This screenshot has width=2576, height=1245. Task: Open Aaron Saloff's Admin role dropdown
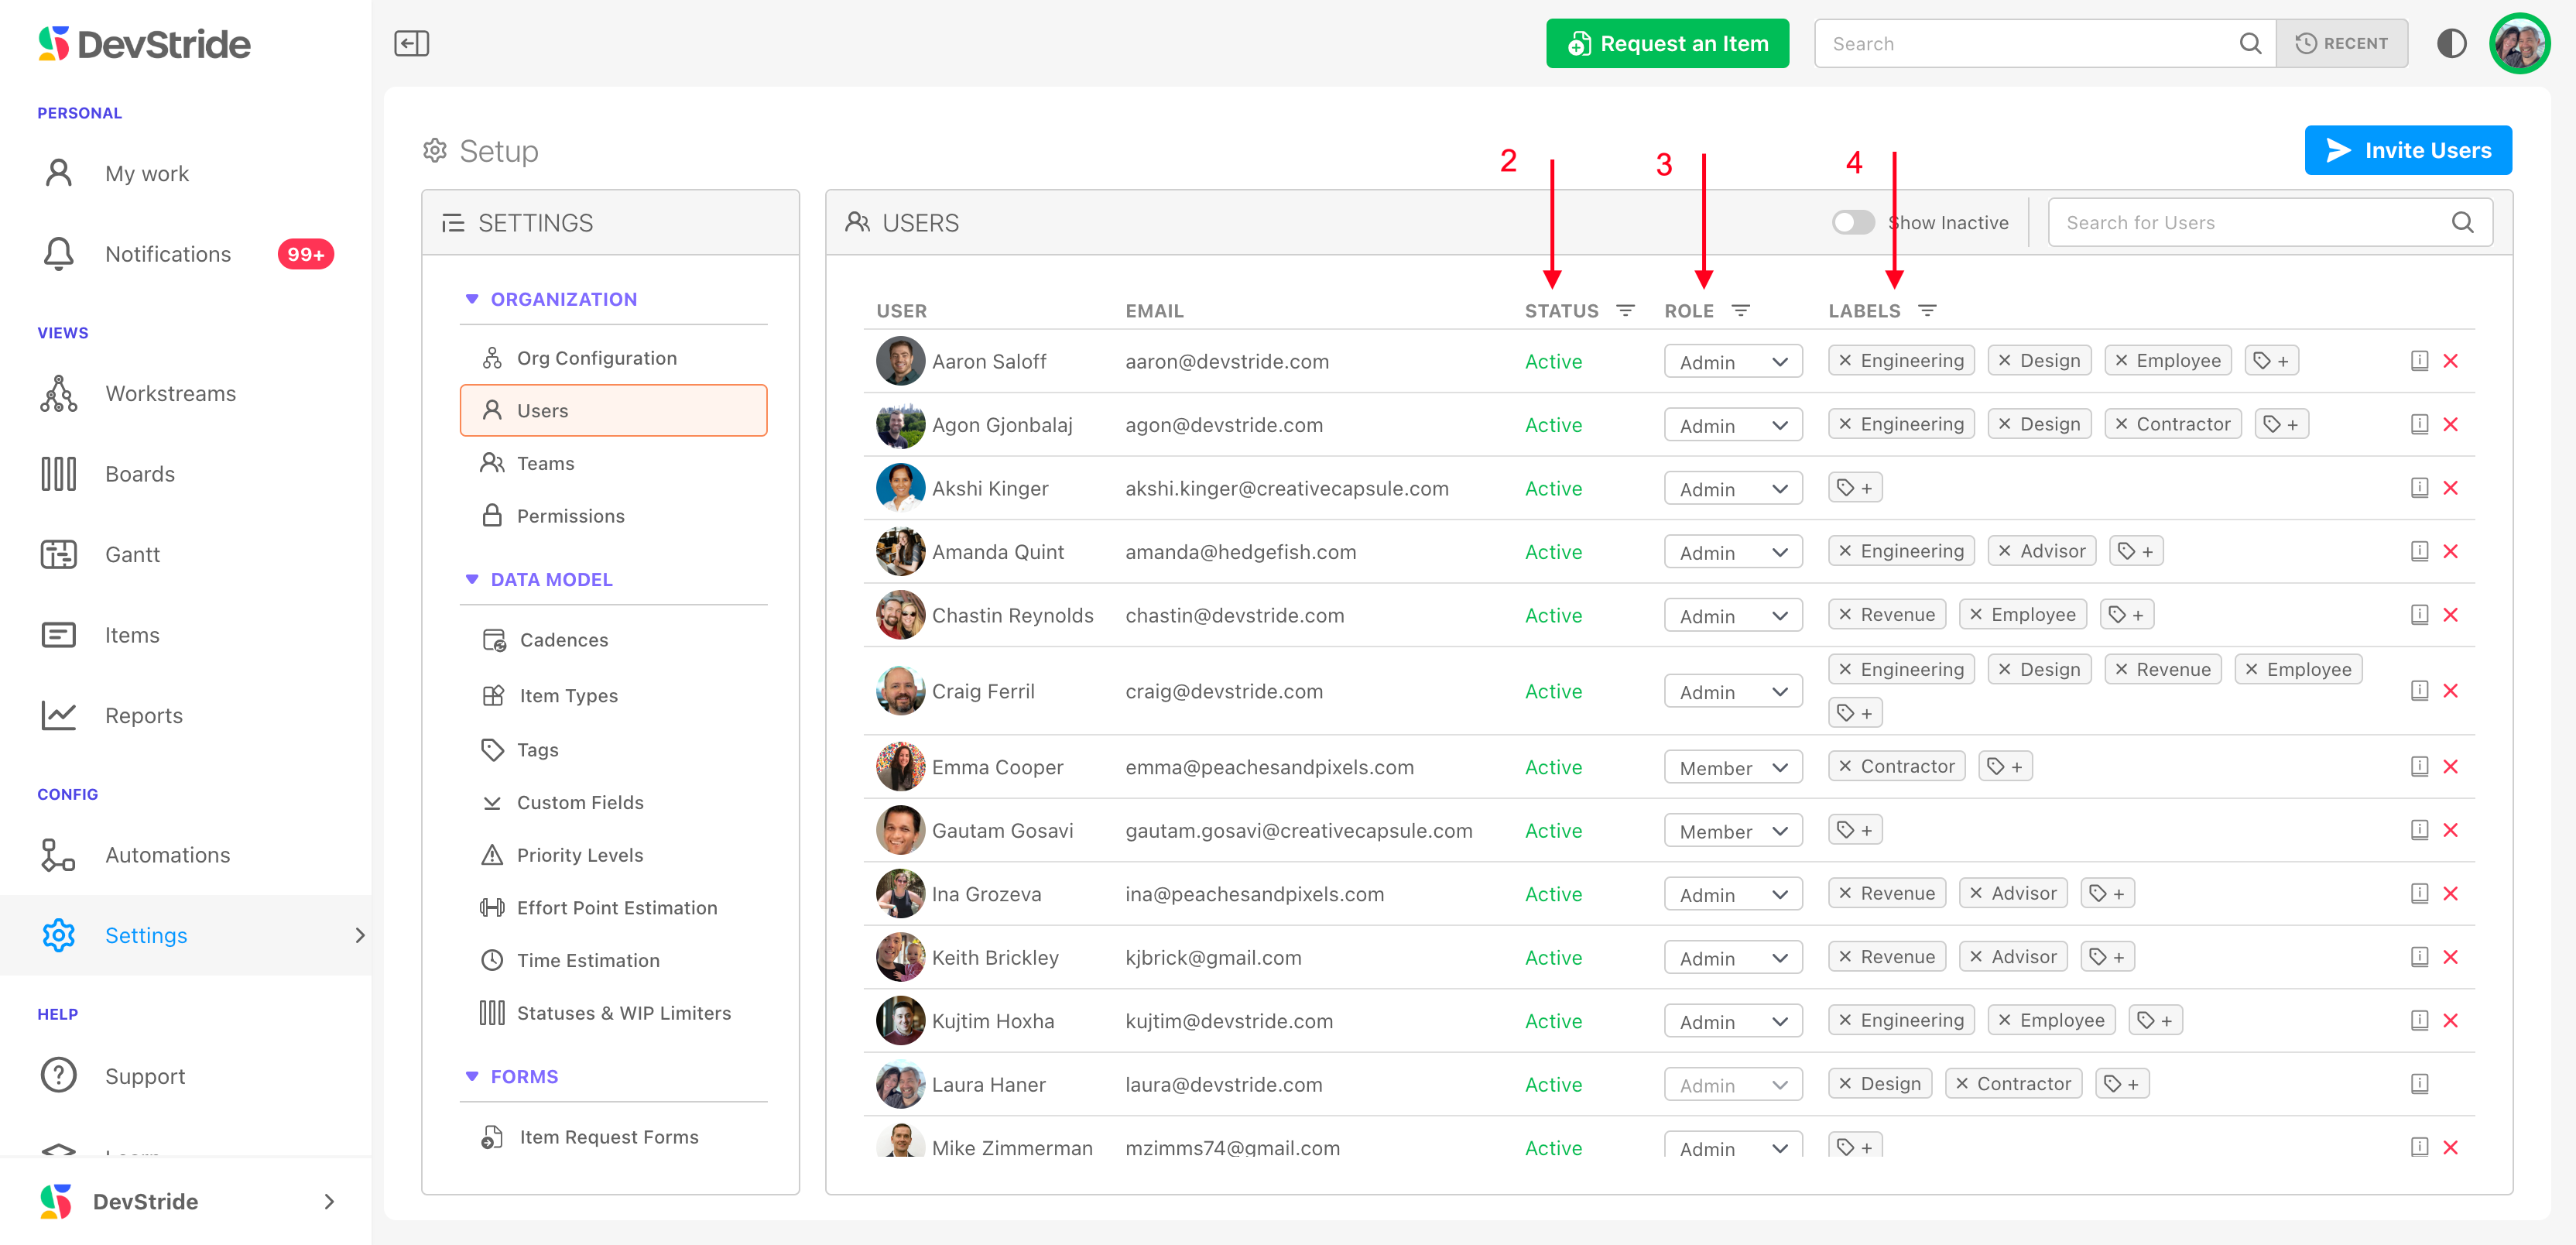tap(1732, 362)
